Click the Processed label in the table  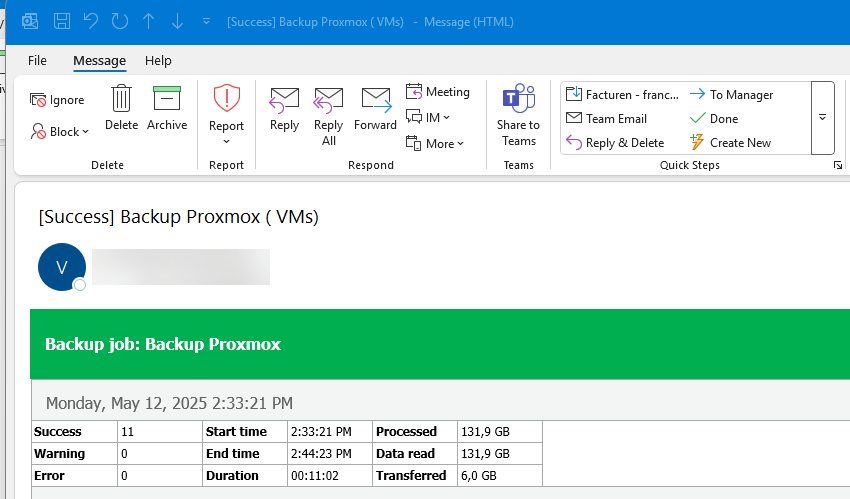click(x=407, y=432)
